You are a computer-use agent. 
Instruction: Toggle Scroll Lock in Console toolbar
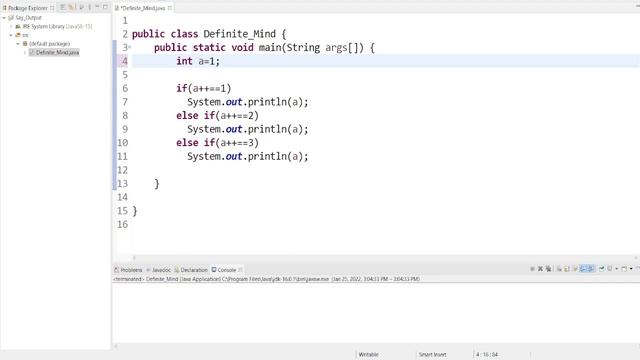click(566, 269)
